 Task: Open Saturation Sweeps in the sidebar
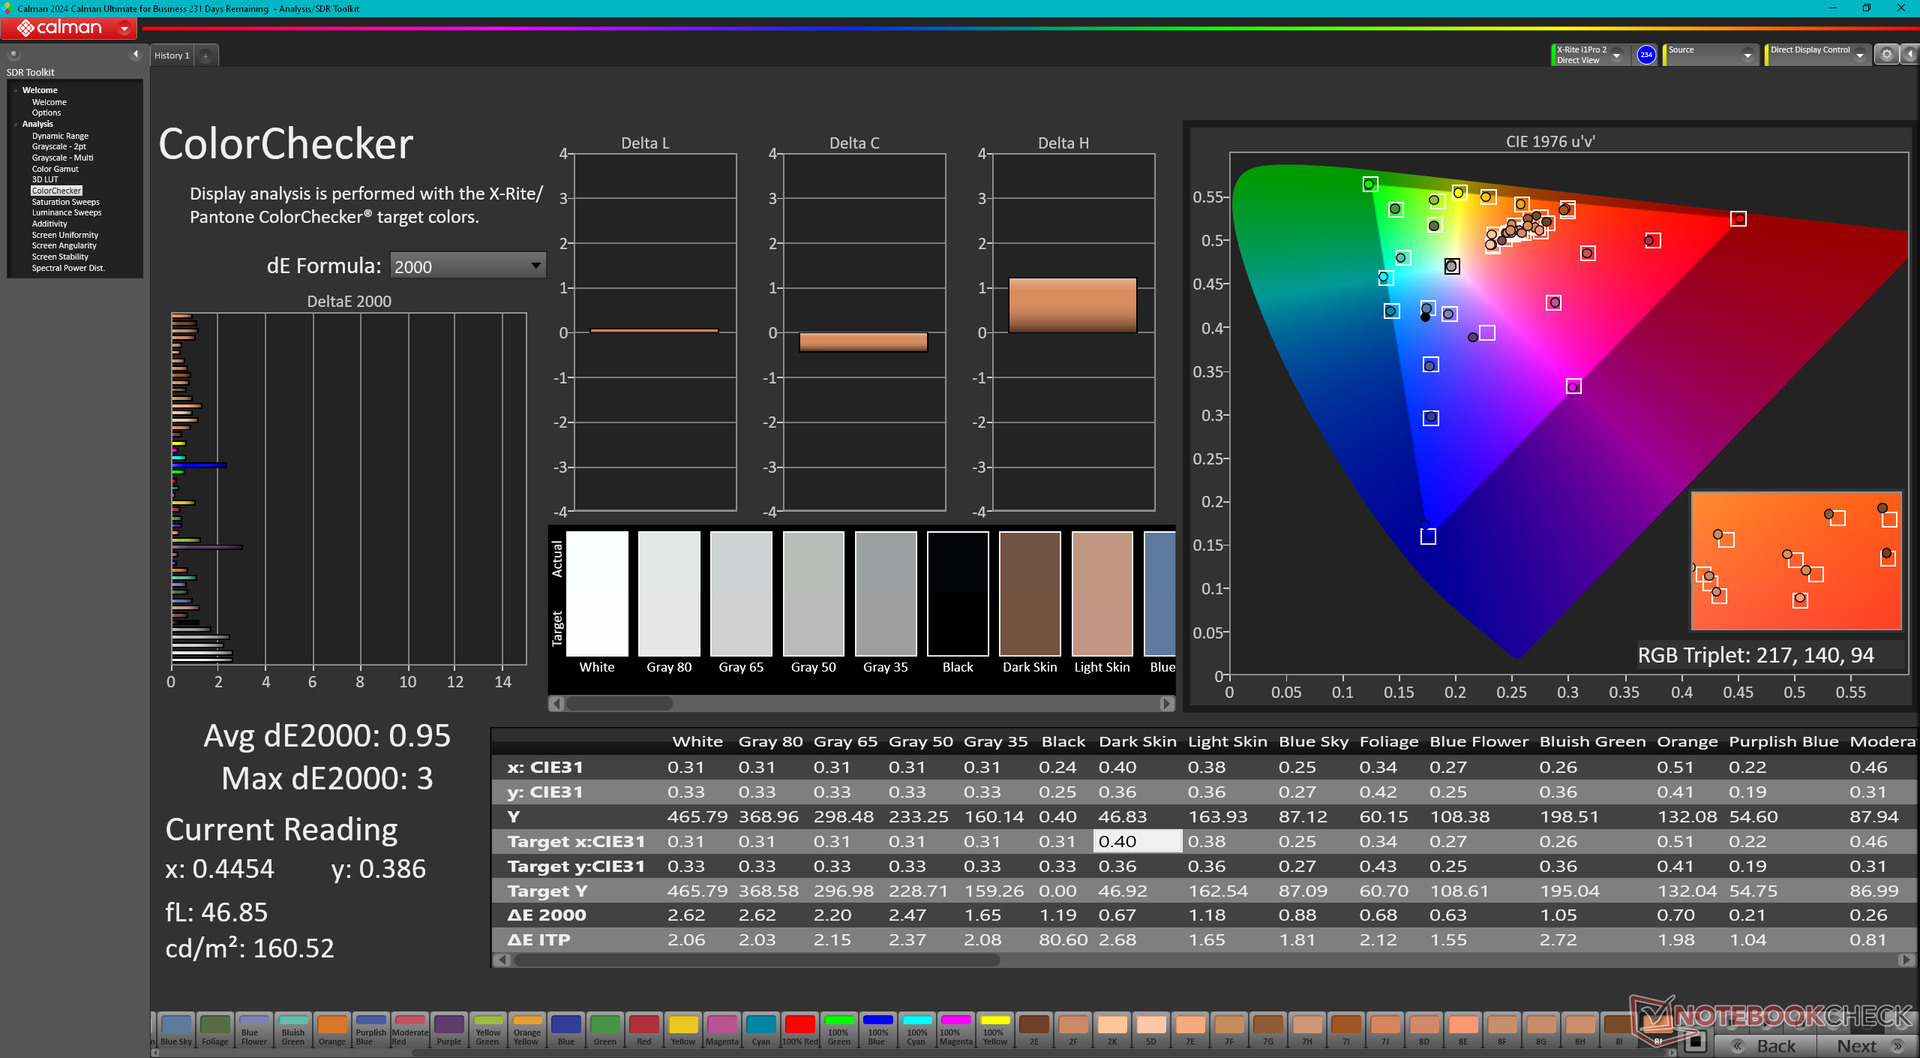click(66, 202)
